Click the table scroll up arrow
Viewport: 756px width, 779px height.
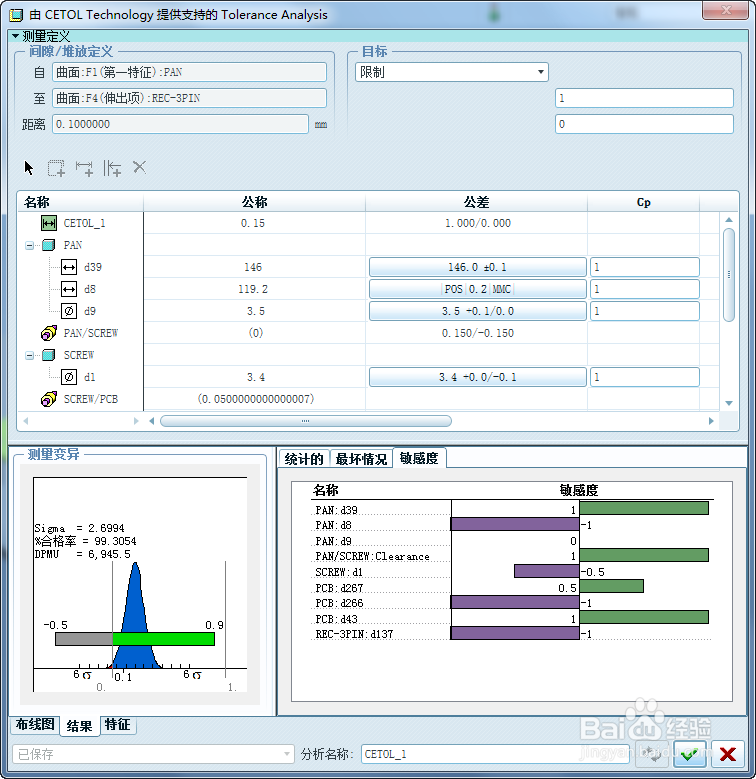[x=729, y=220]
